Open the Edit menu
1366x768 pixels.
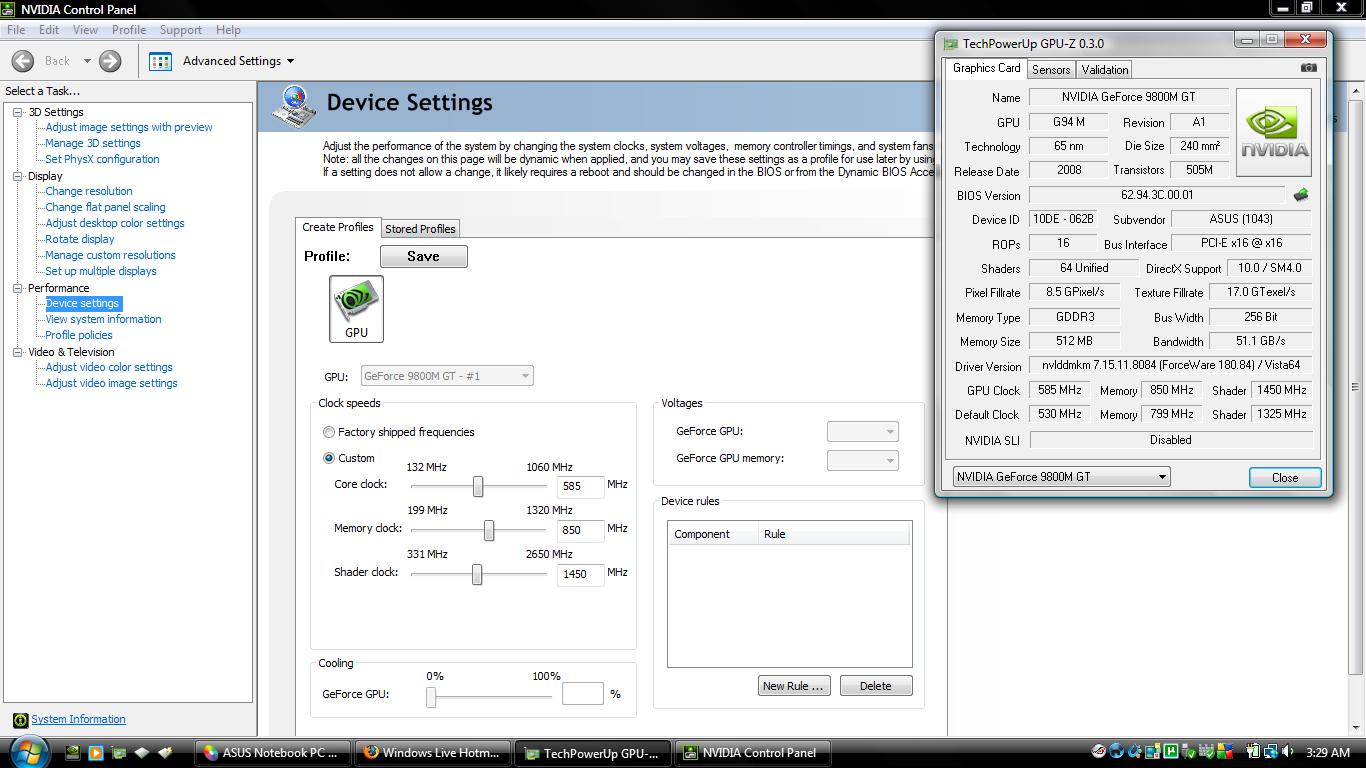click(x=49, y=30)
